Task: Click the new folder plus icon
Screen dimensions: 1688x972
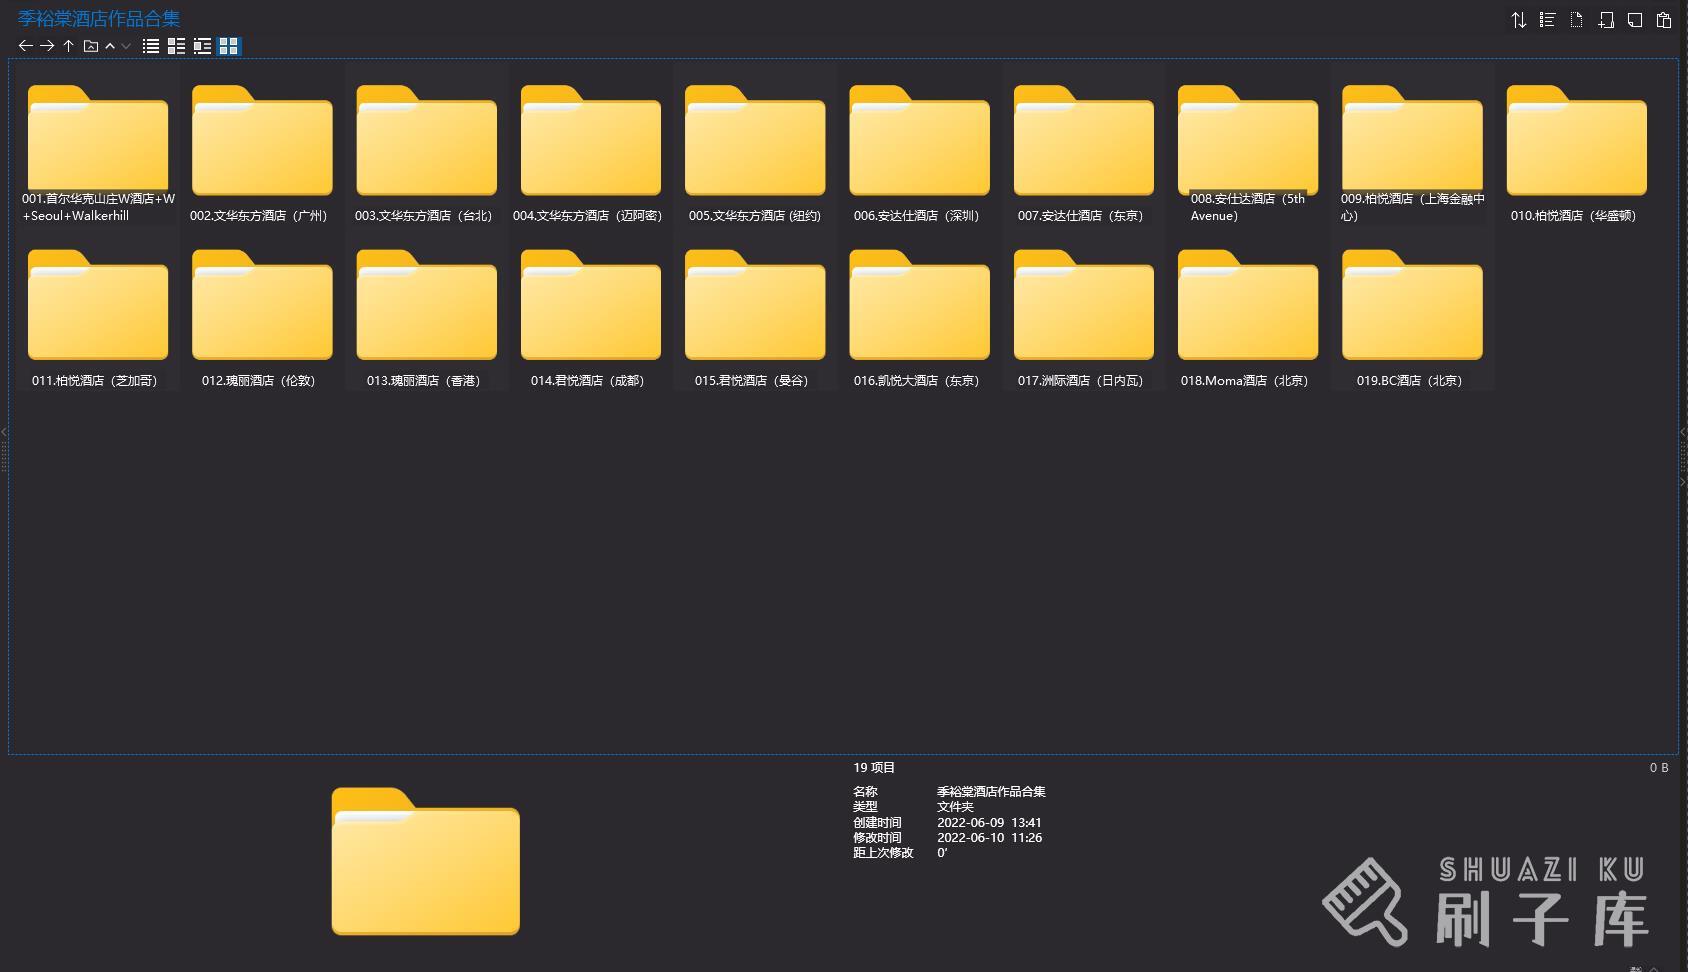Action: point(1606,20)
